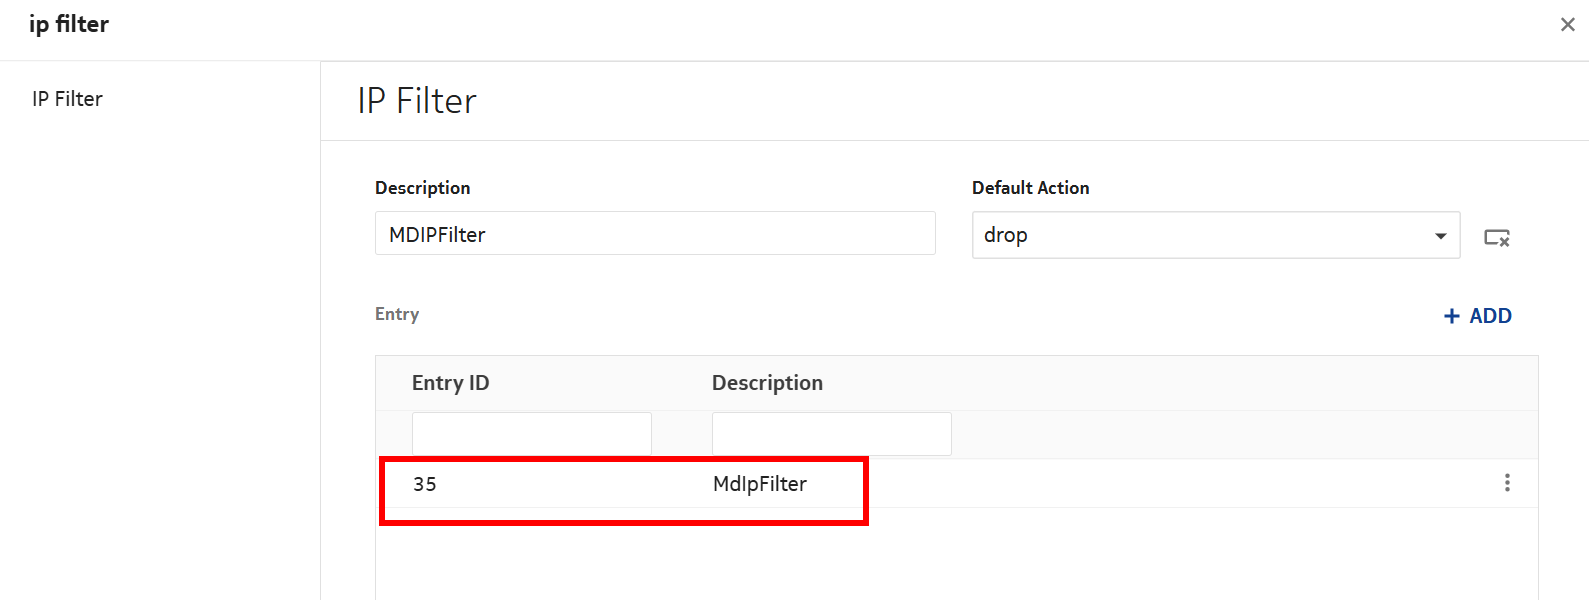
Task: Open the Default Action combo box
Action: tap(1200, 235)
